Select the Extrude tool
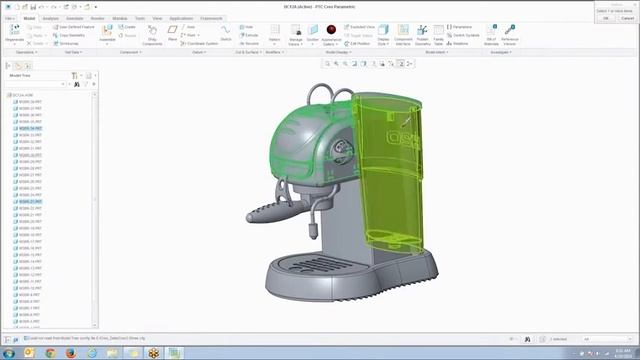This screenshot has height=360, width=640. [x=249, y=35]
